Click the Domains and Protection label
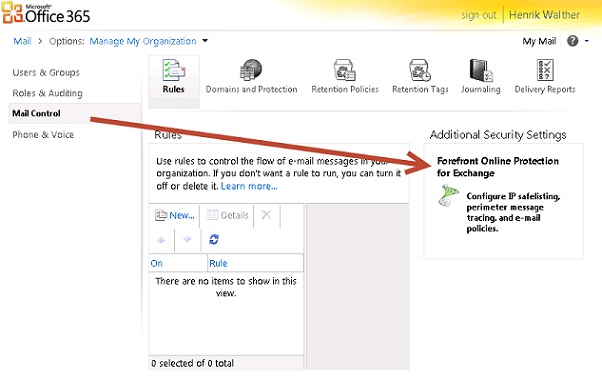602x380 pixels. click(x=251, y=89)
